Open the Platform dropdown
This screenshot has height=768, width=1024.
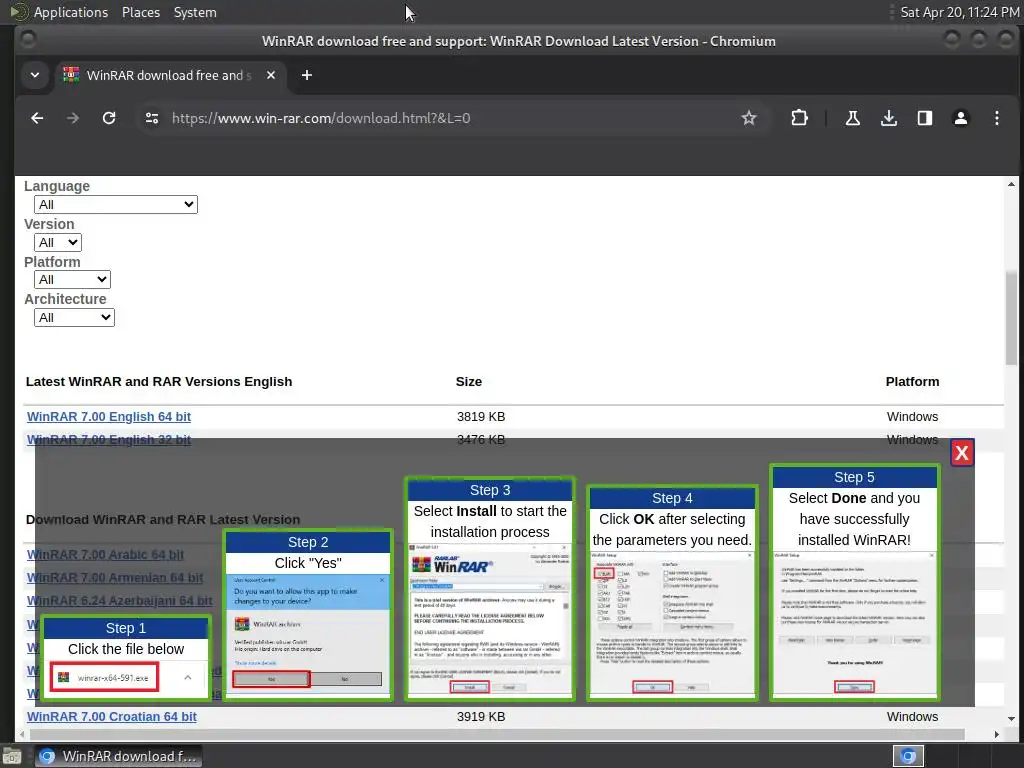click(x=72, y=280)
